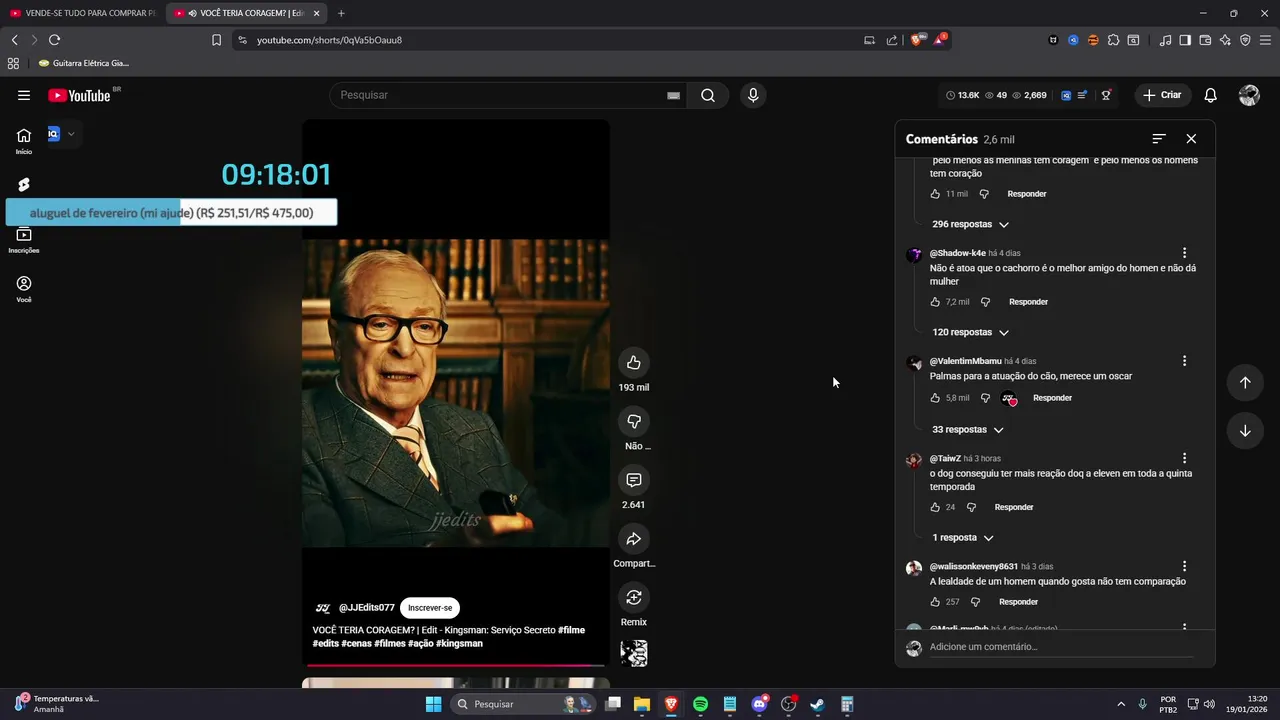
Task: Open the account avatar menu
Action: (1249, 95)
